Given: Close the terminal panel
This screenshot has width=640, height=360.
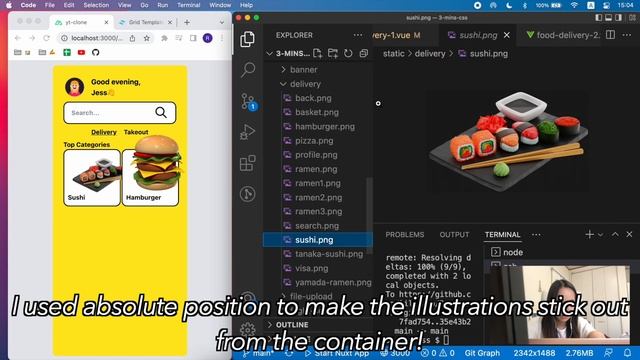Looking at the screenshot, I should 629,234.
